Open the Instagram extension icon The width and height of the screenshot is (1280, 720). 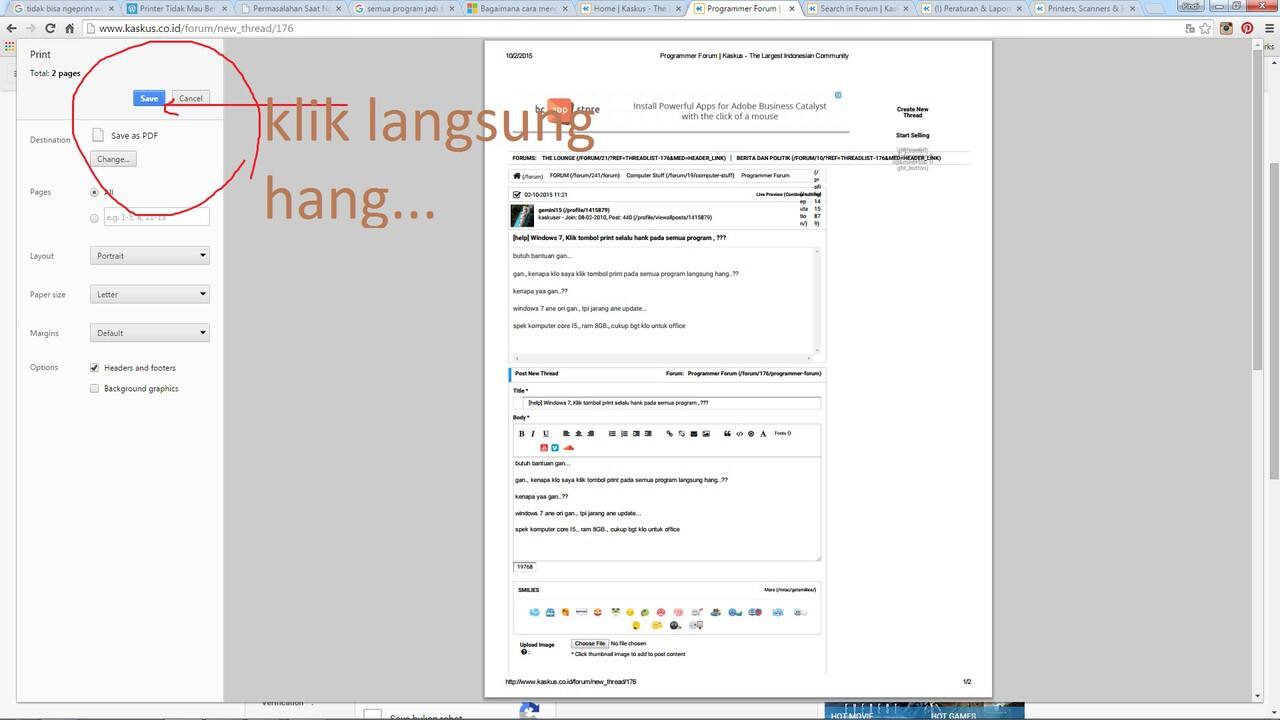1227,28
